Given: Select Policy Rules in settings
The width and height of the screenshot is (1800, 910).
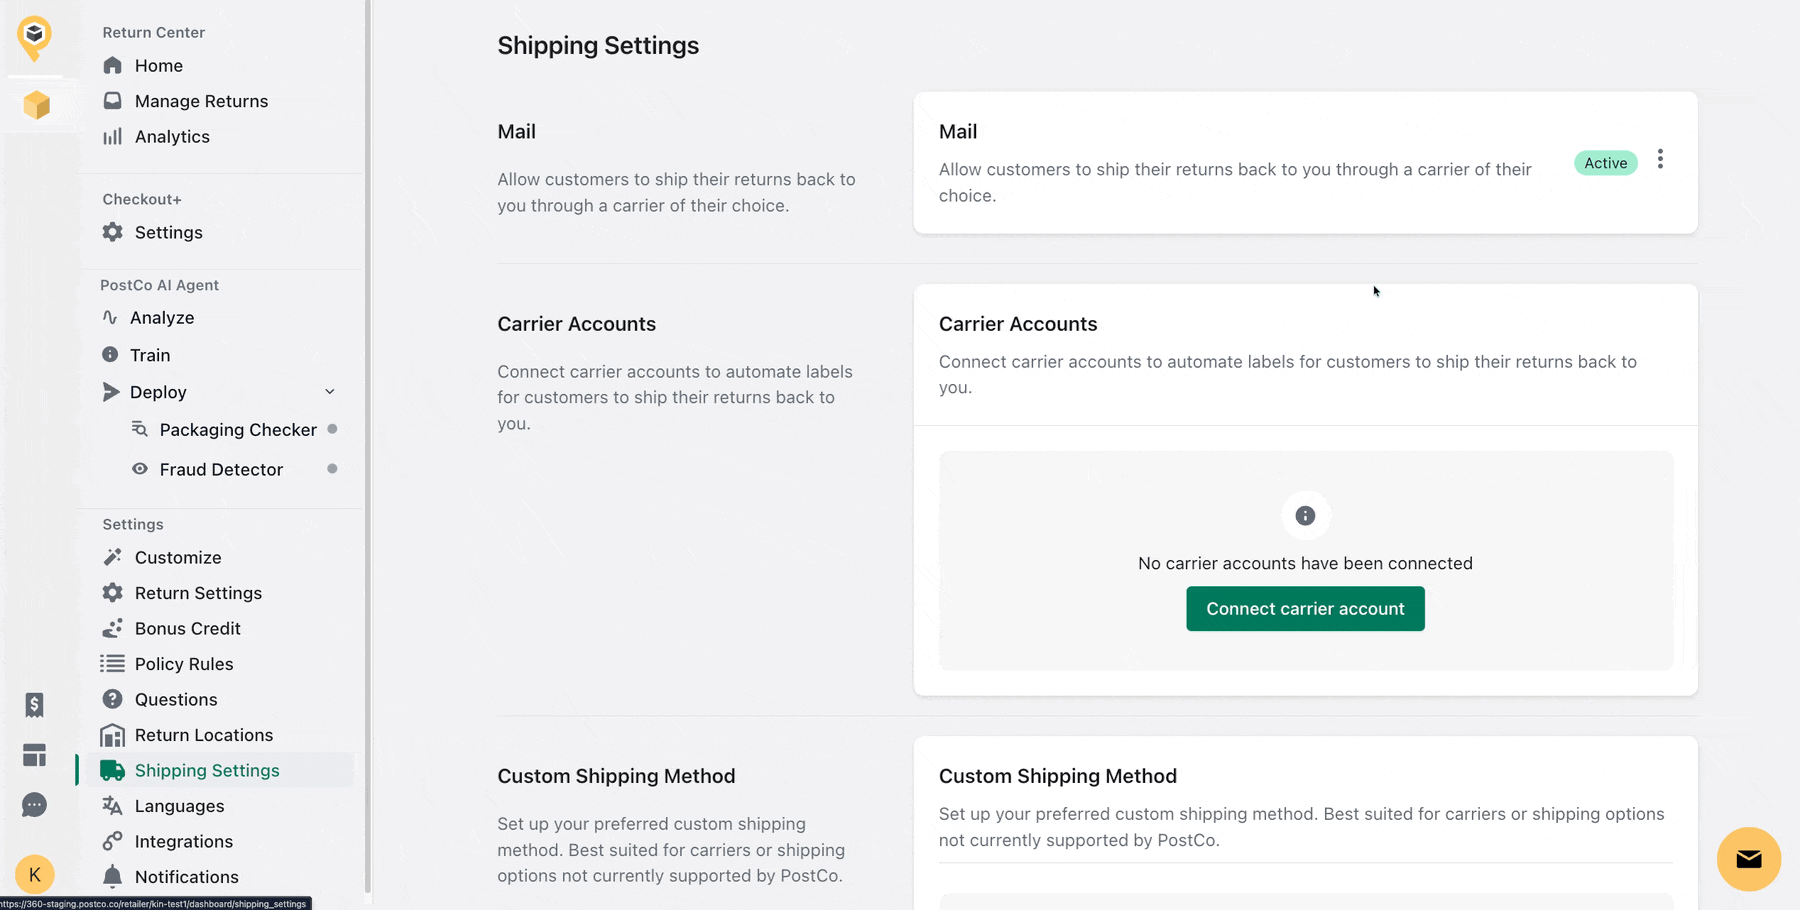Looking at the screenshot, I should point(183,664).
